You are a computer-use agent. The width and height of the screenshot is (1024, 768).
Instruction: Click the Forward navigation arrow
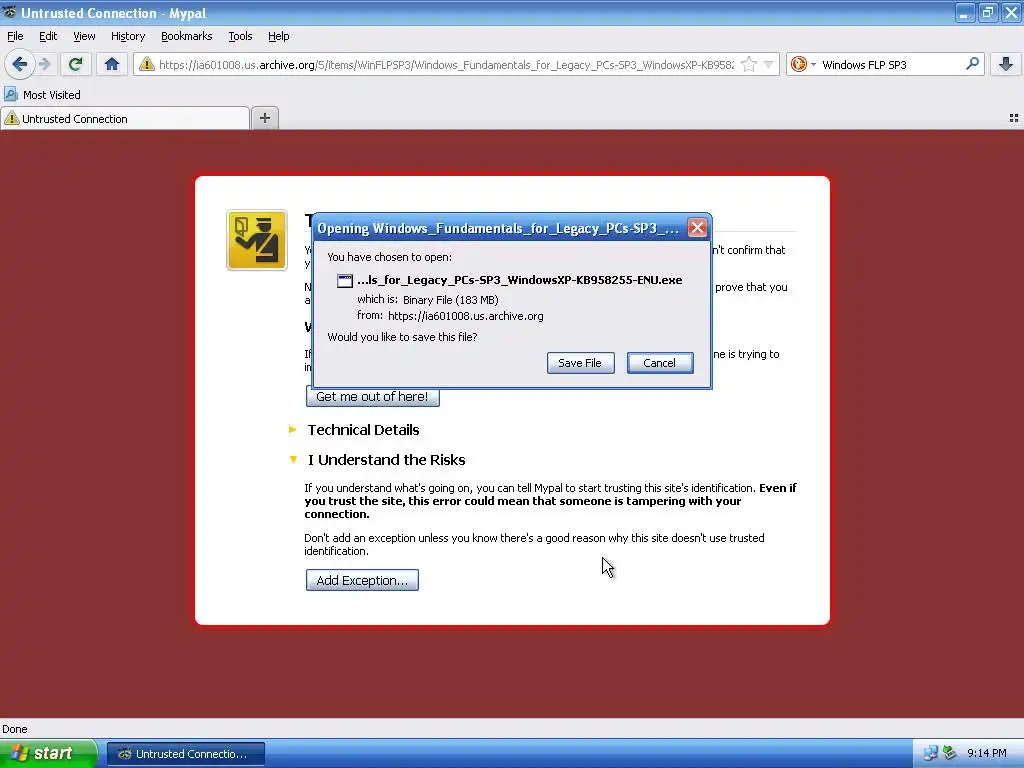pos(44,64)
